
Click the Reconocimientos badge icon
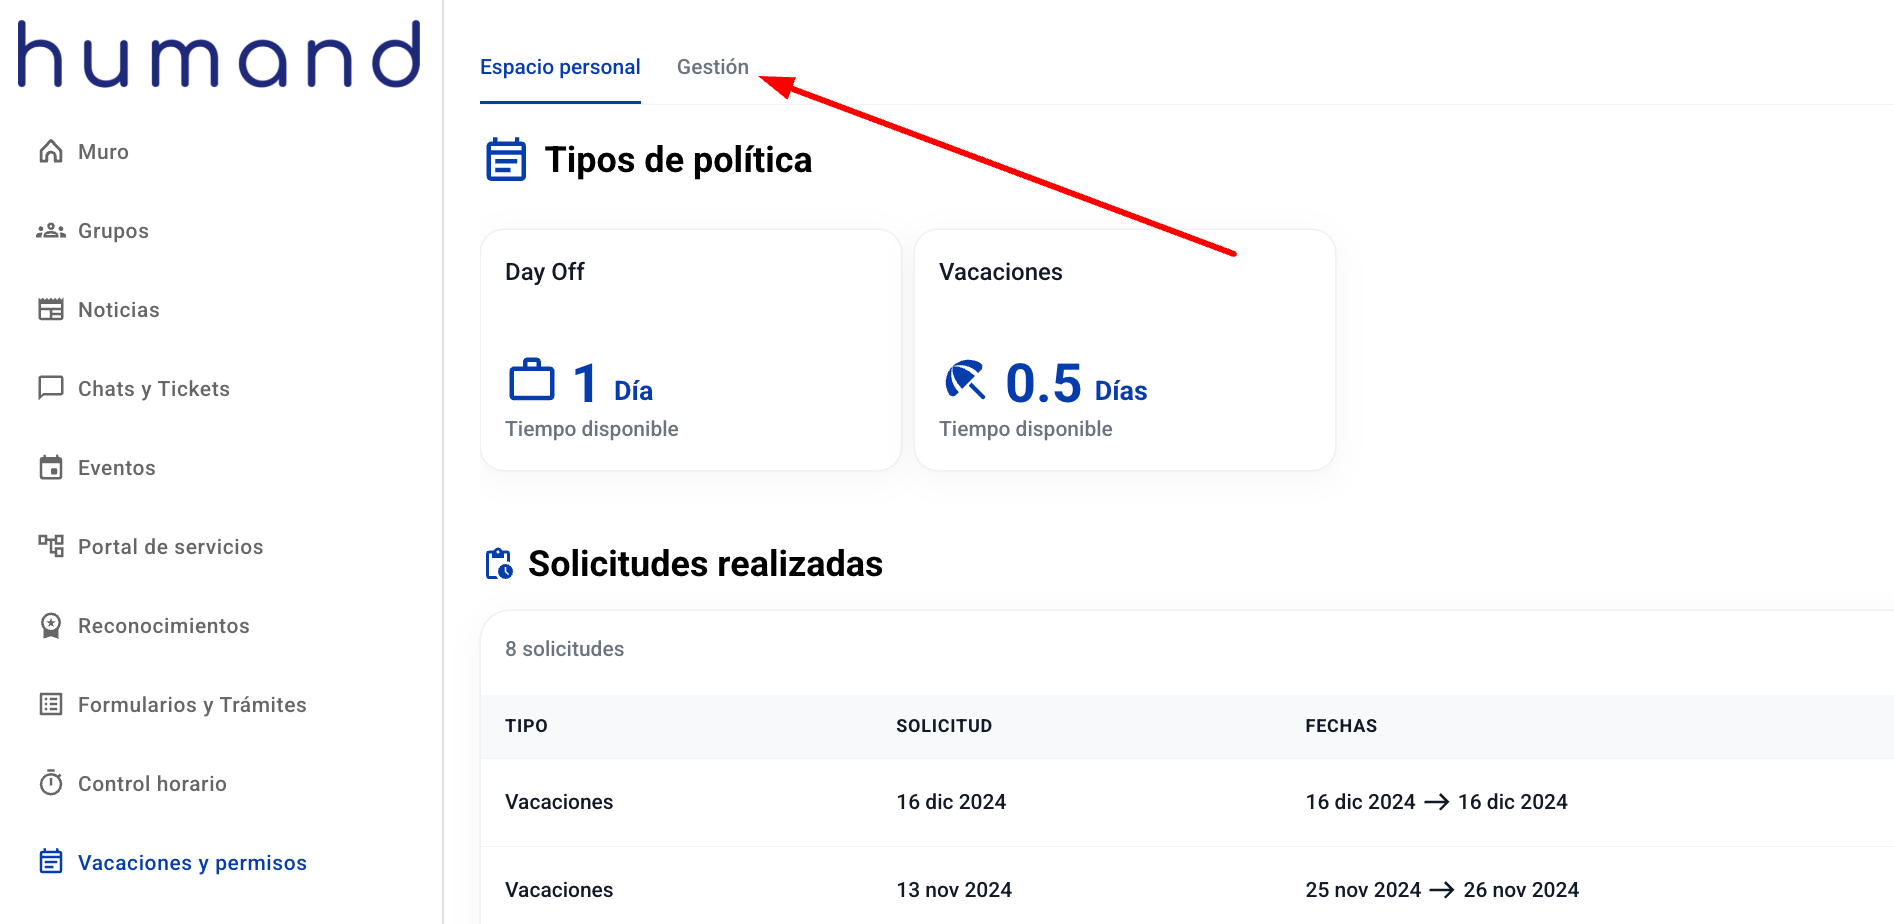click(x=51, y=626)
